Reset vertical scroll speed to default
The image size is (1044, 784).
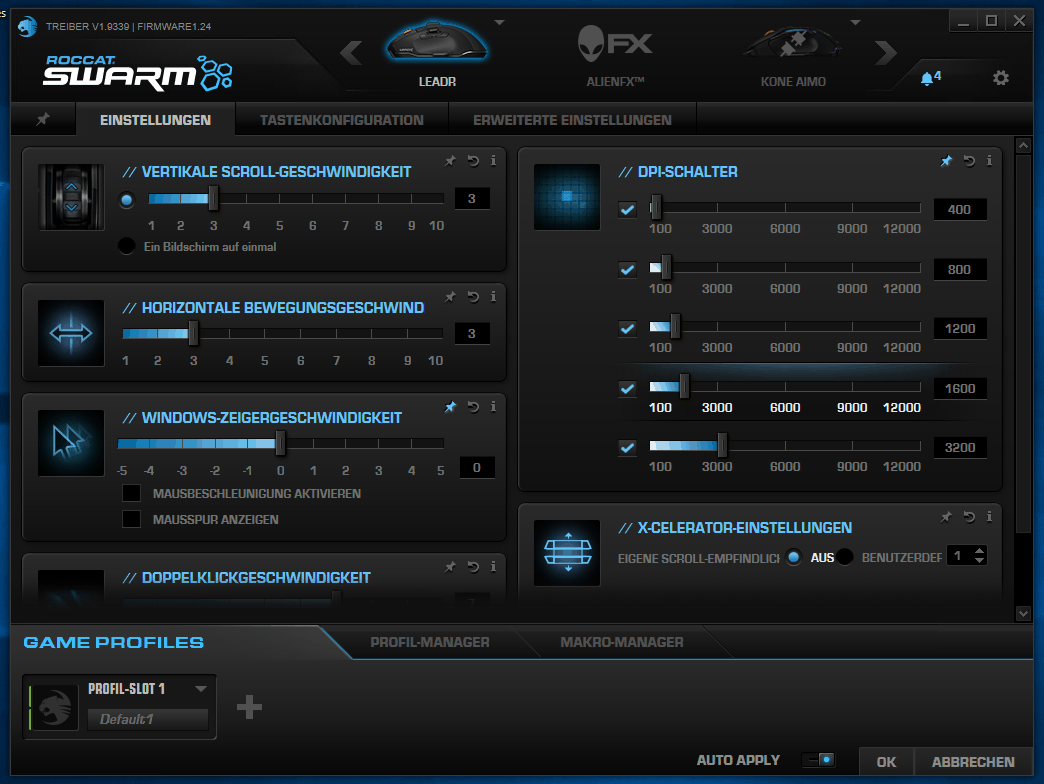pyautogui.click(x=473, y=160)
